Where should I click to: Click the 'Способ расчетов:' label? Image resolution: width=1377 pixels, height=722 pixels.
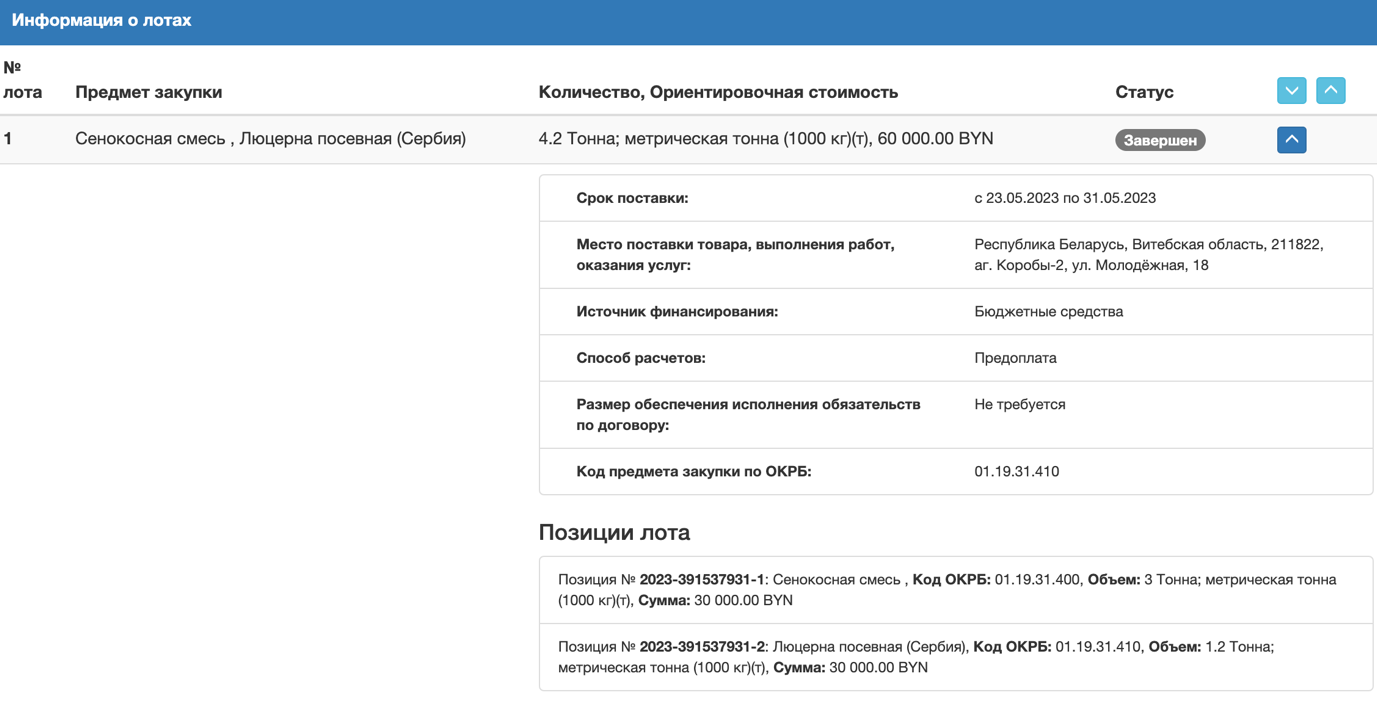641,358
